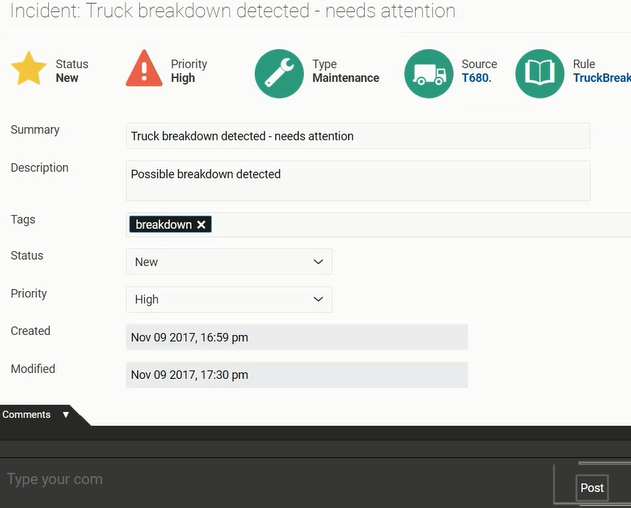631x508 pixels.
Task: Click the New status header label
Action: (67, 78)
